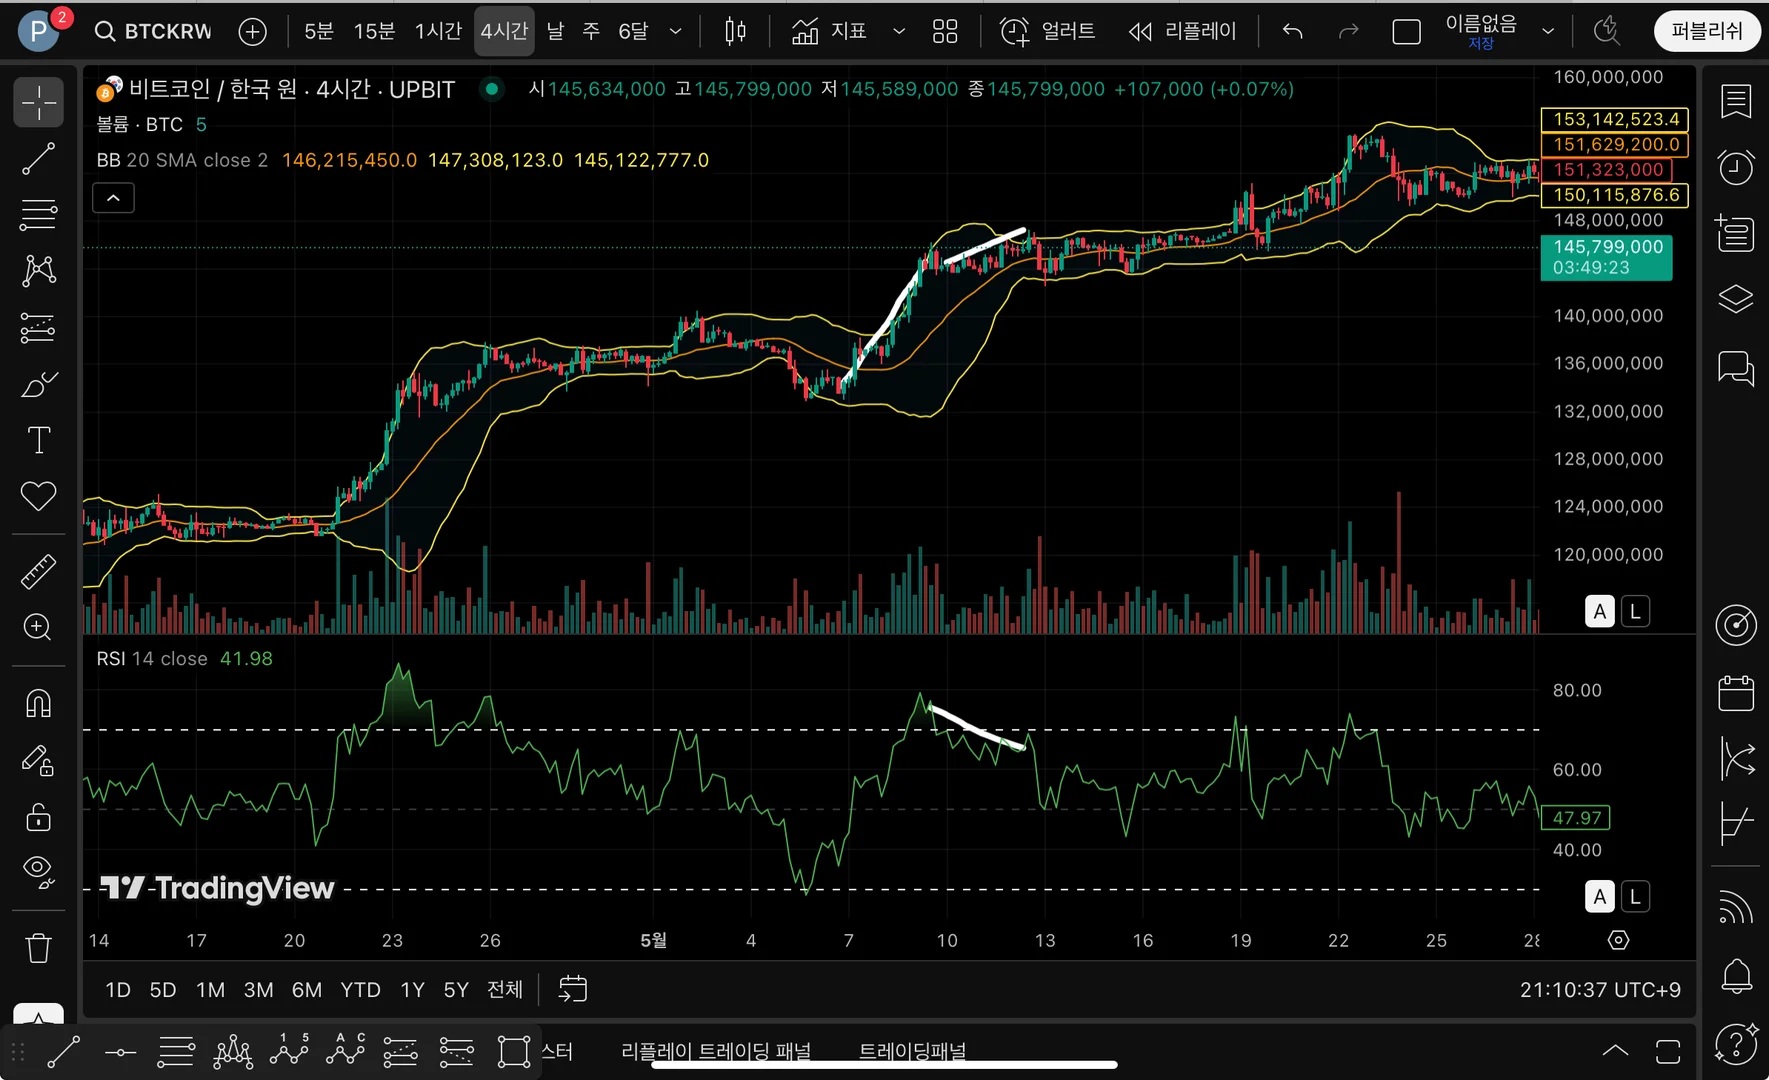1769x1080 pixels.
Task: Open the alerts clock panel icon
Action: coord(1736,167)
